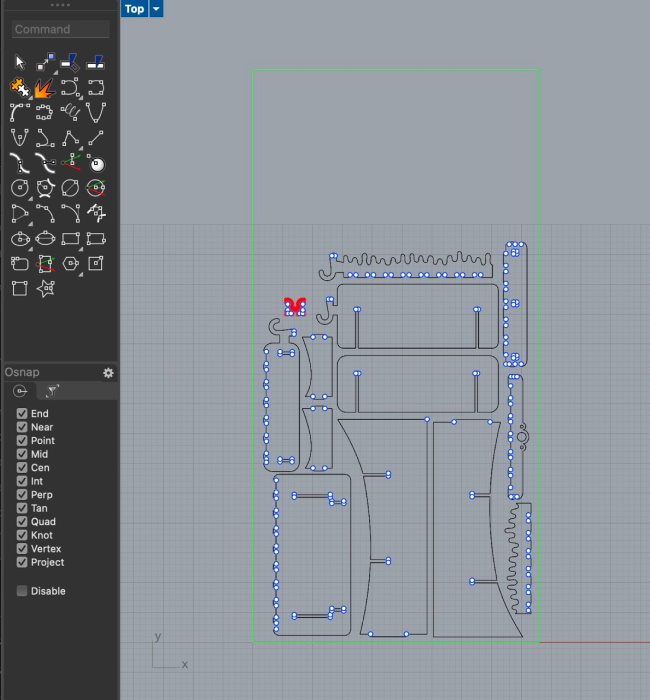The image size is (650, 700).
Task: Select the arrow pointer selection tool
Action: tap(19, 62)
